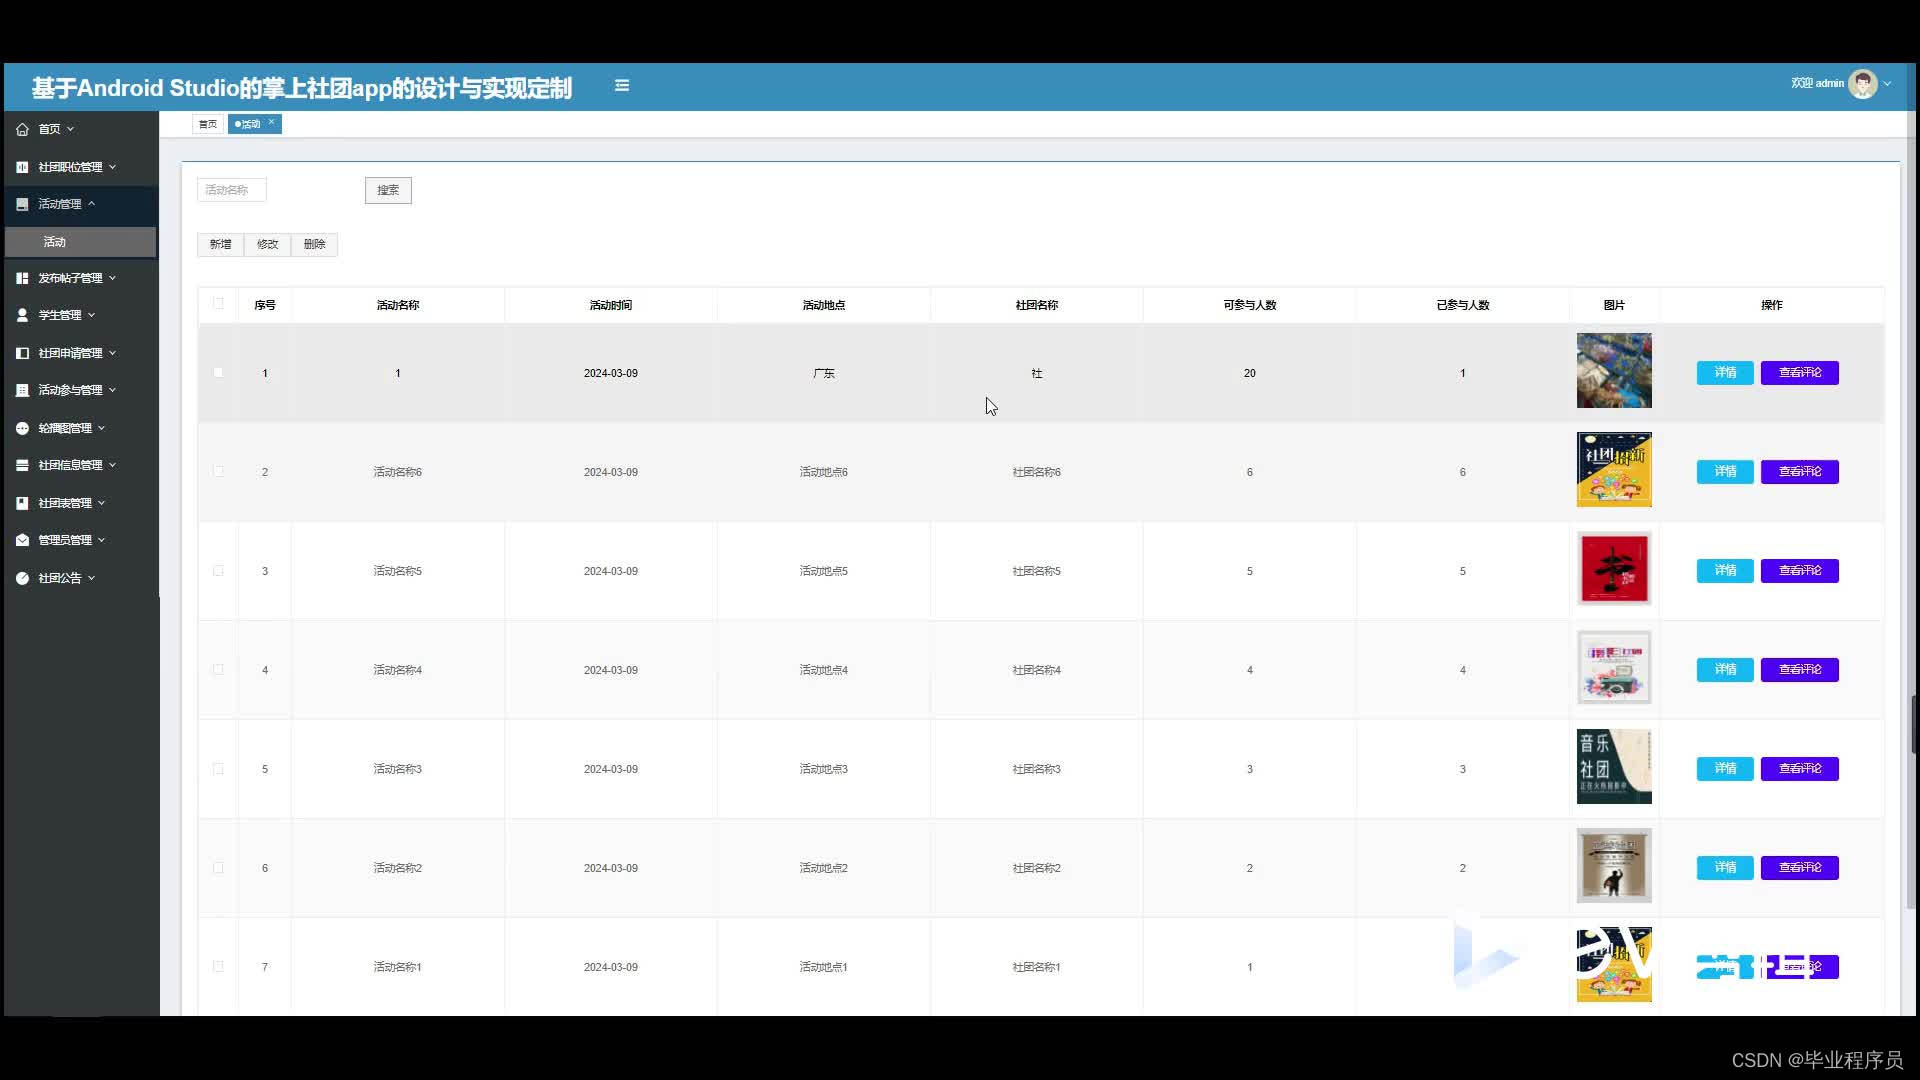This screenshot has width=1920, height=1080.
Task: Click the 发布帖子管理 grid icon
Action: (22, 278)
